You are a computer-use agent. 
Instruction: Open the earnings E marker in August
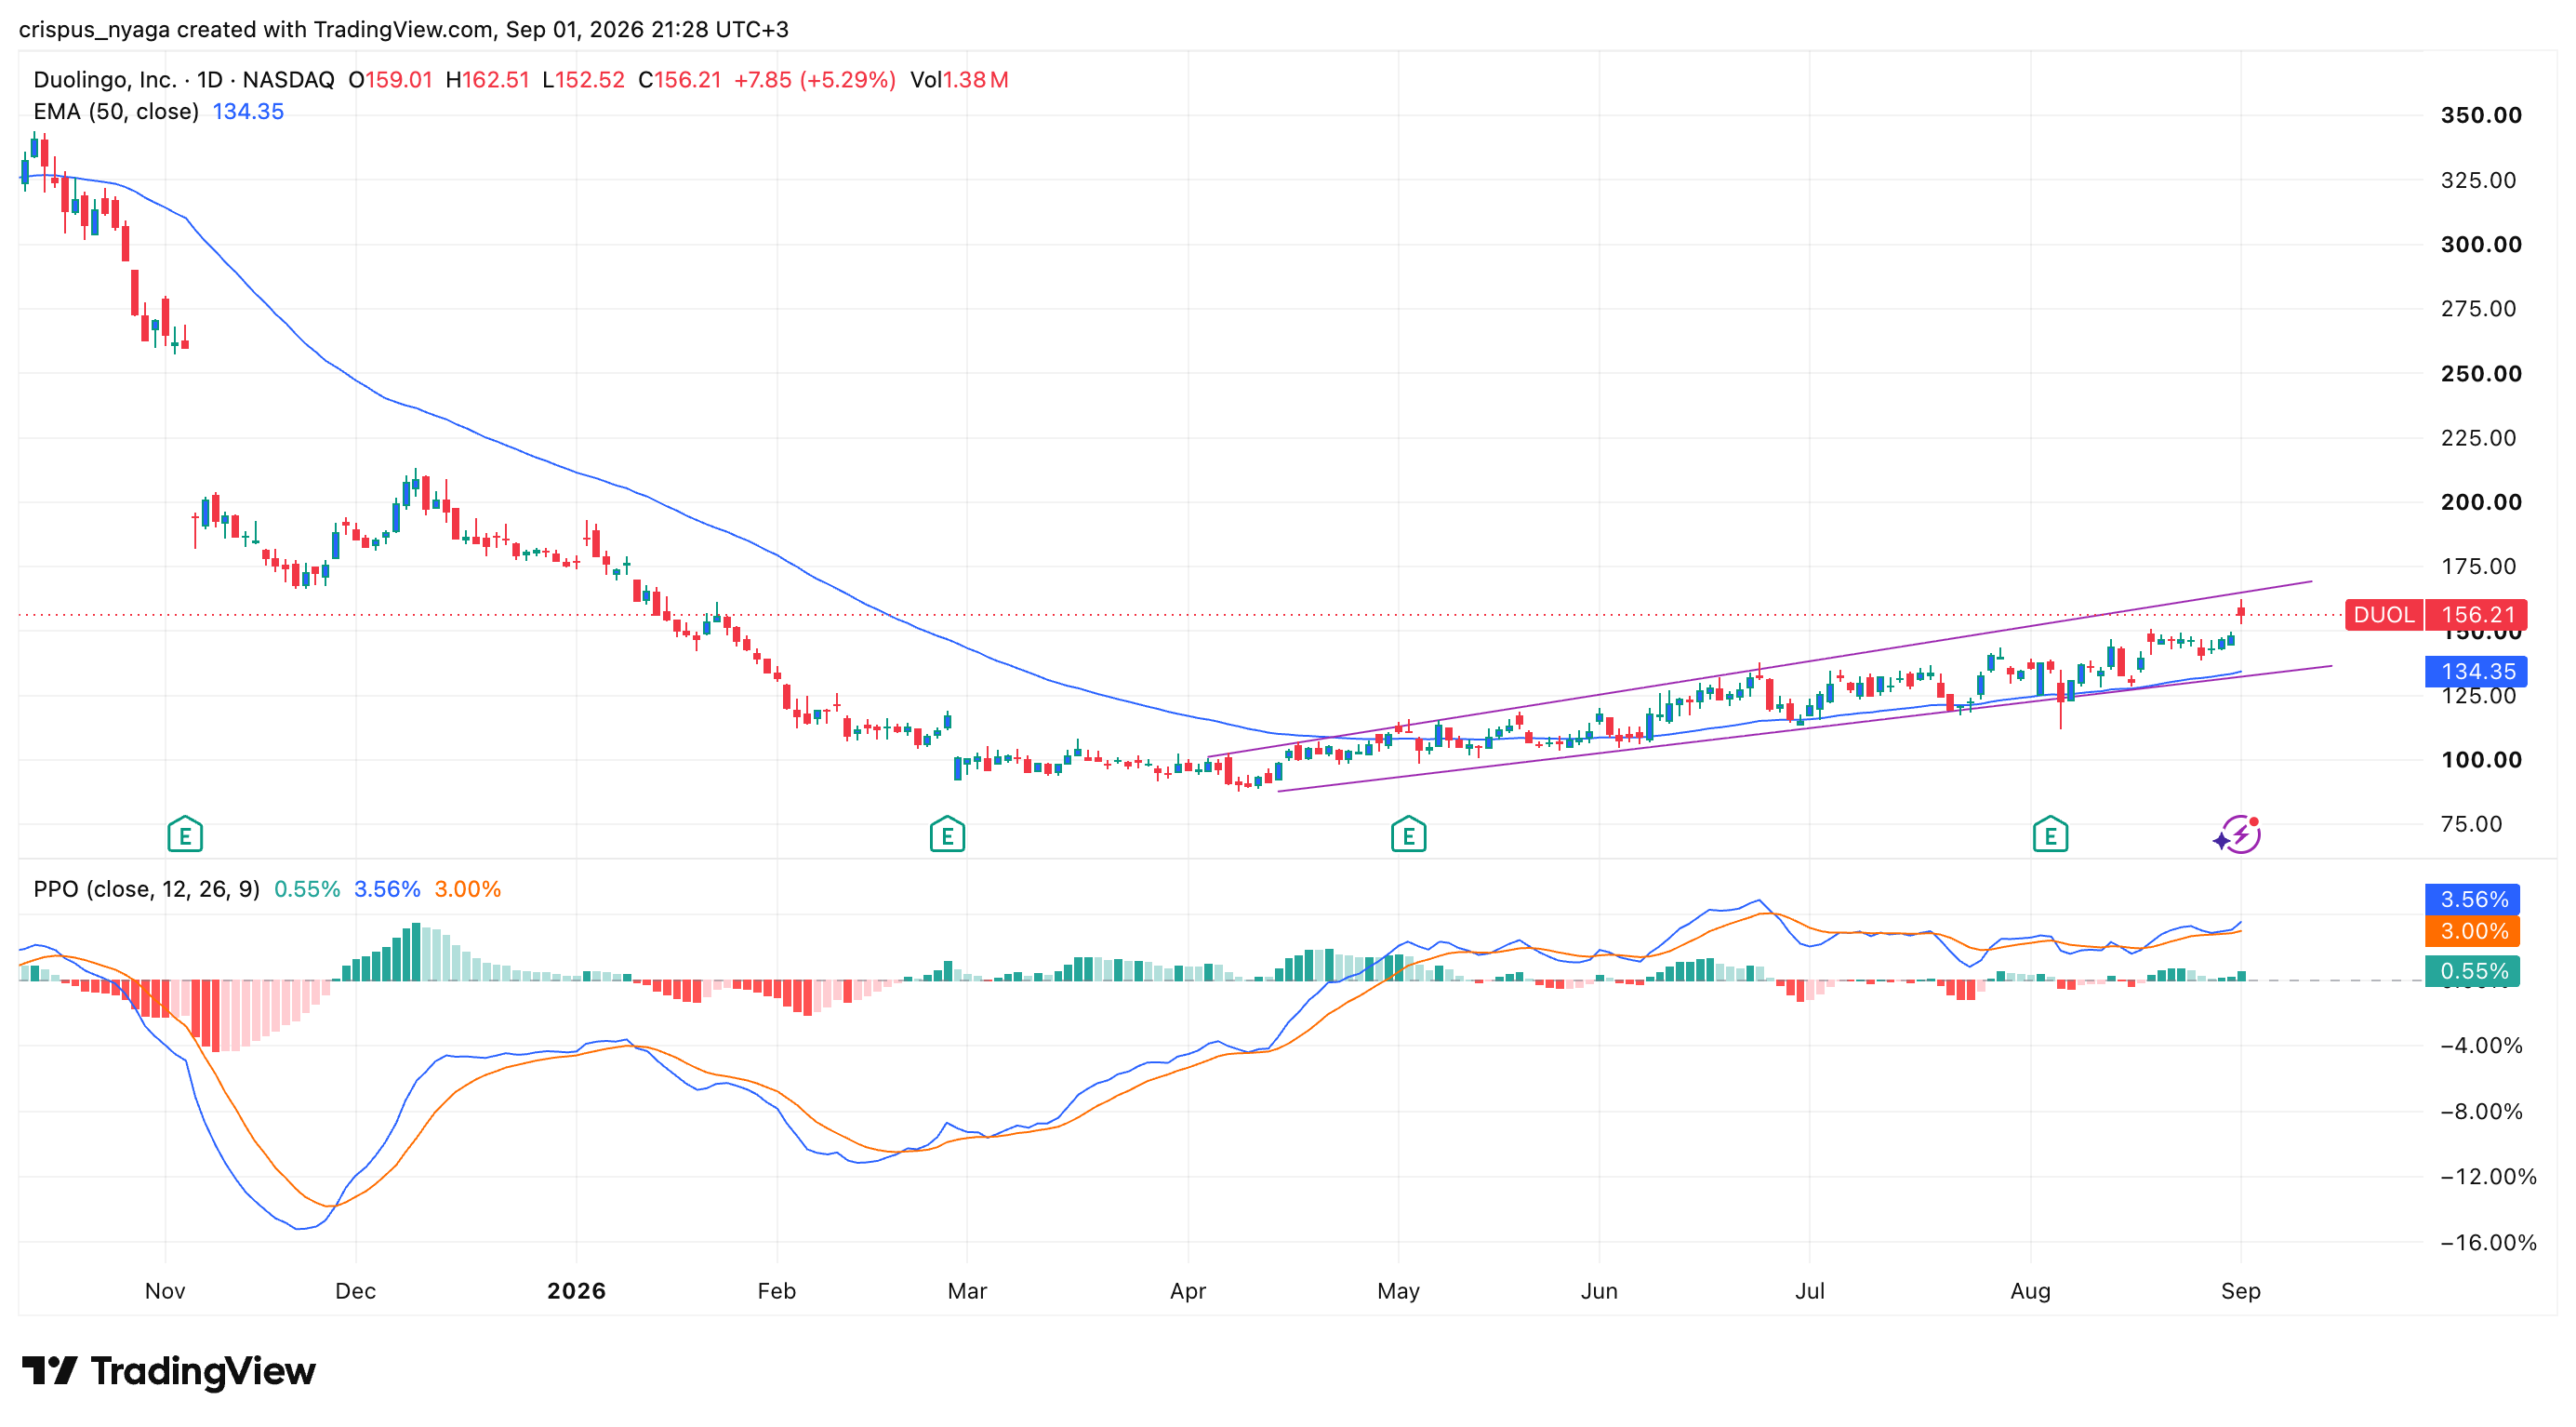[x=2050, y=834]
